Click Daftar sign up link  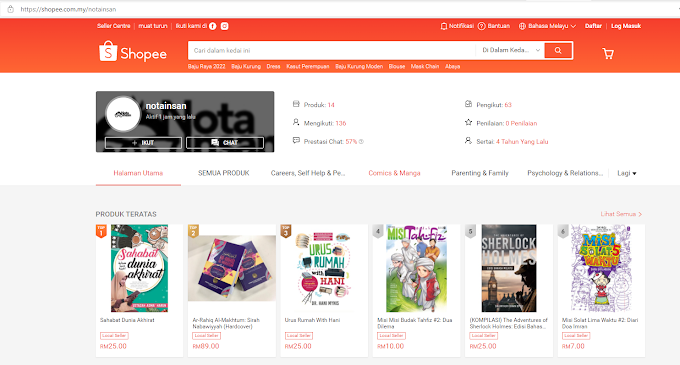point(593,26)
